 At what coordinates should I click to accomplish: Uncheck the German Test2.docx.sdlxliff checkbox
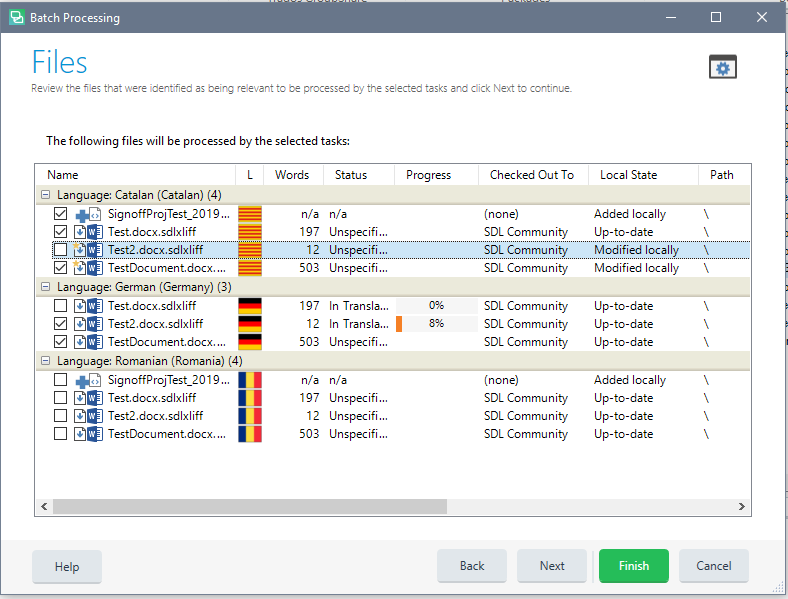pos(60,324)
